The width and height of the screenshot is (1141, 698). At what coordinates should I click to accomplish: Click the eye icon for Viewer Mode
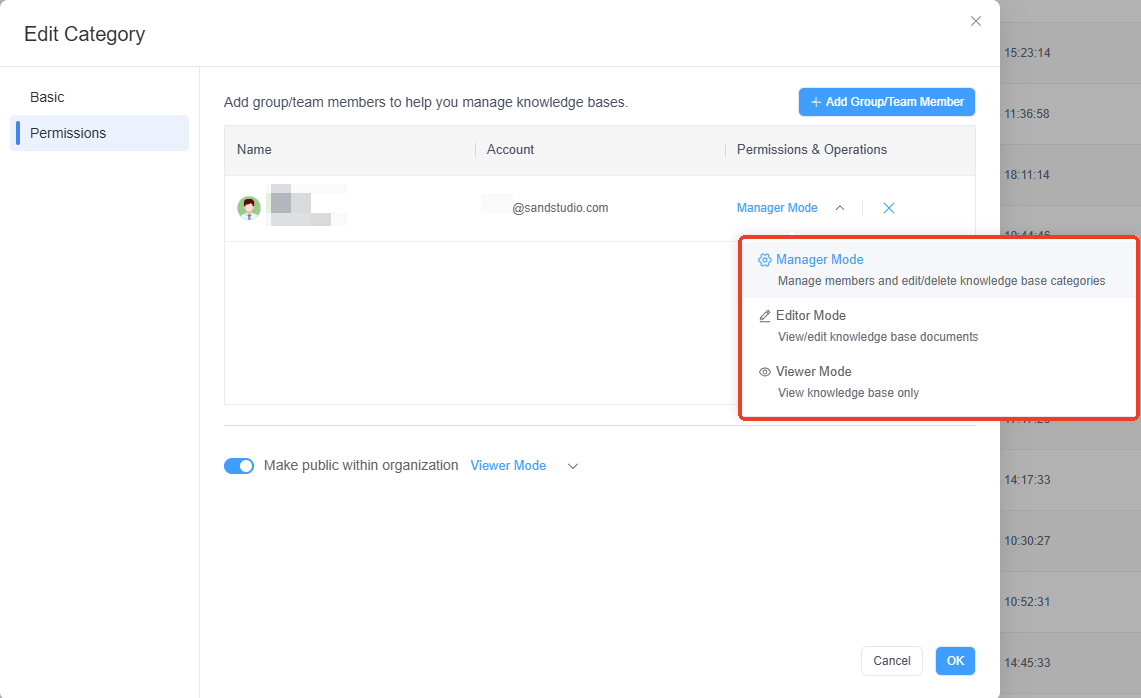coord(765,372)
